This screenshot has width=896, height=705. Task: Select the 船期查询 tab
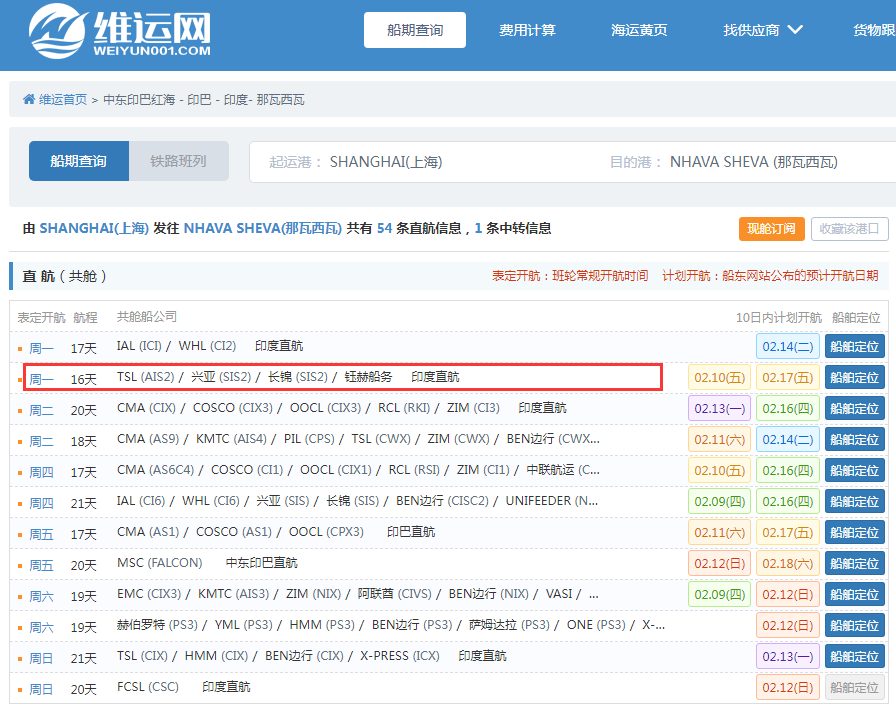coord(78,160)
